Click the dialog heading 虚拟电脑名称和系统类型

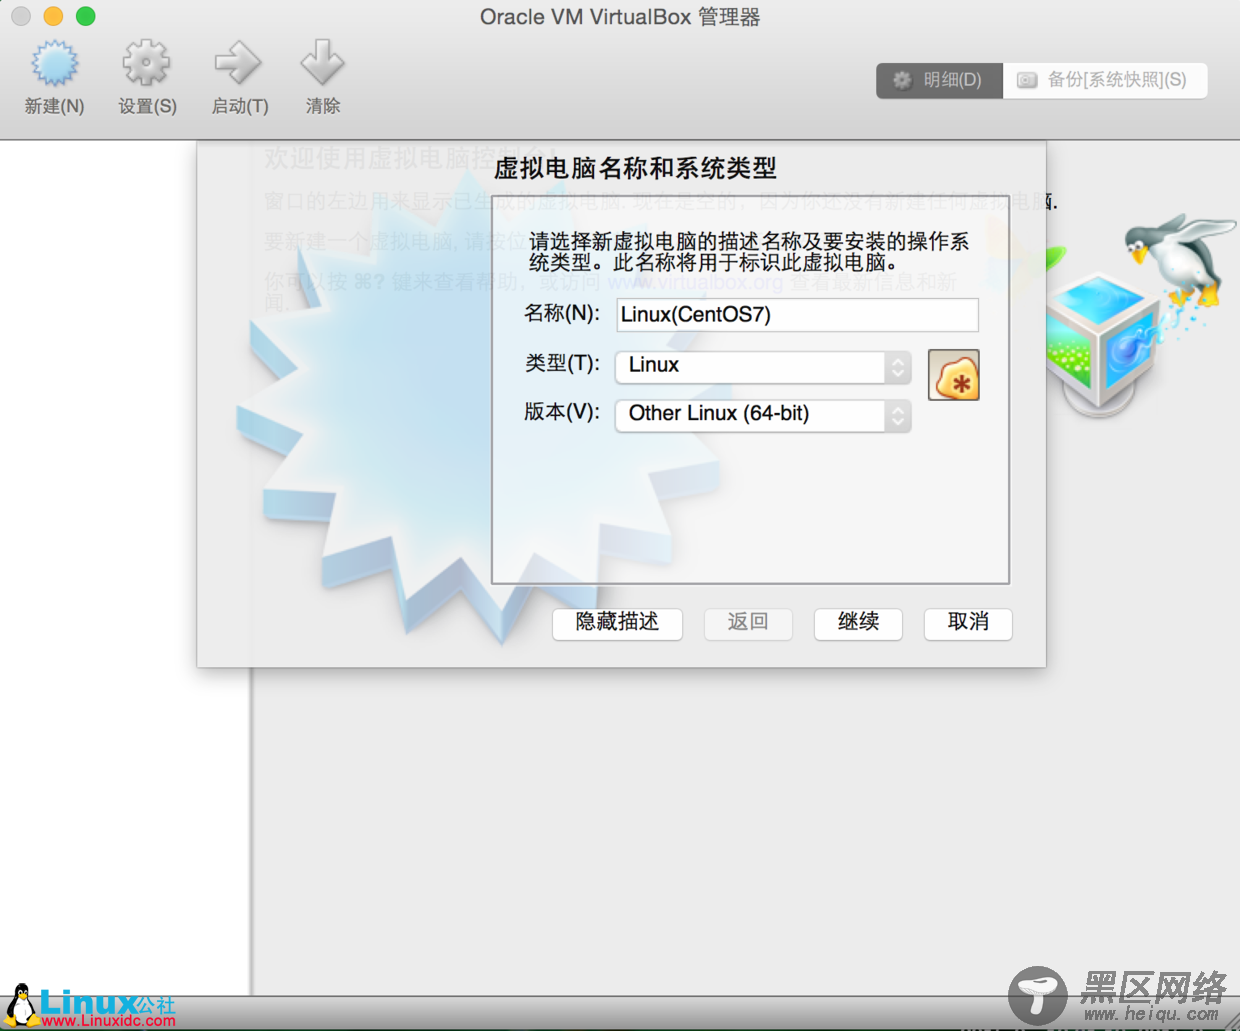coord(635,168)
